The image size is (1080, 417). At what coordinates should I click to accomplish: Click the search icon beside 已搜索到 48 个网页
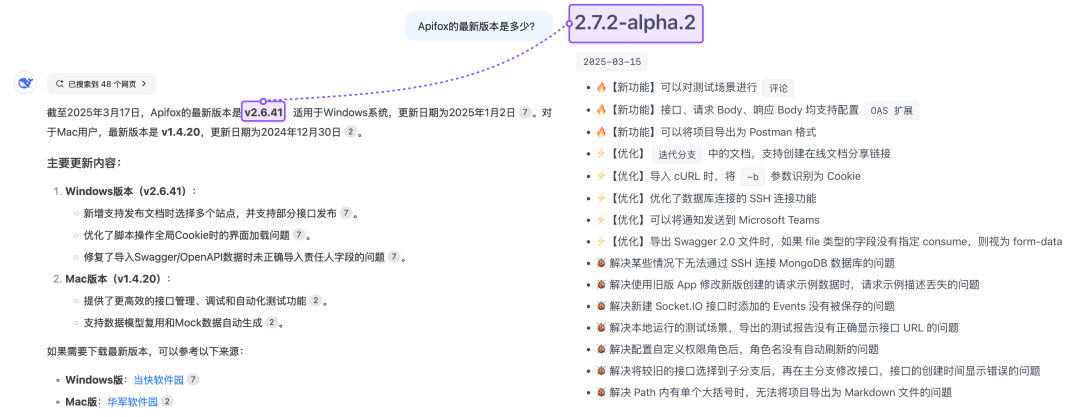point(59,84)
